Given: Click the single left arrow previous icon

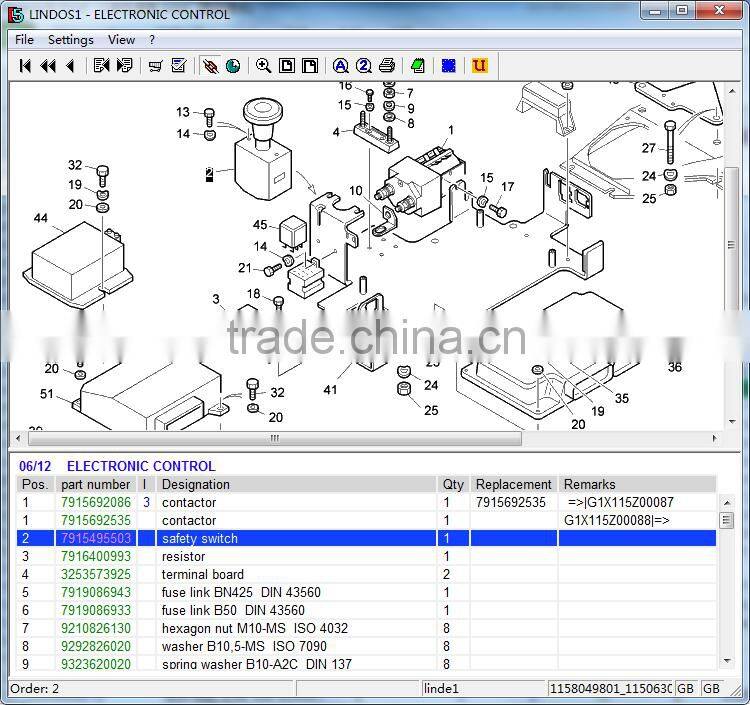Looking at the screenshot, I should 70,66.
